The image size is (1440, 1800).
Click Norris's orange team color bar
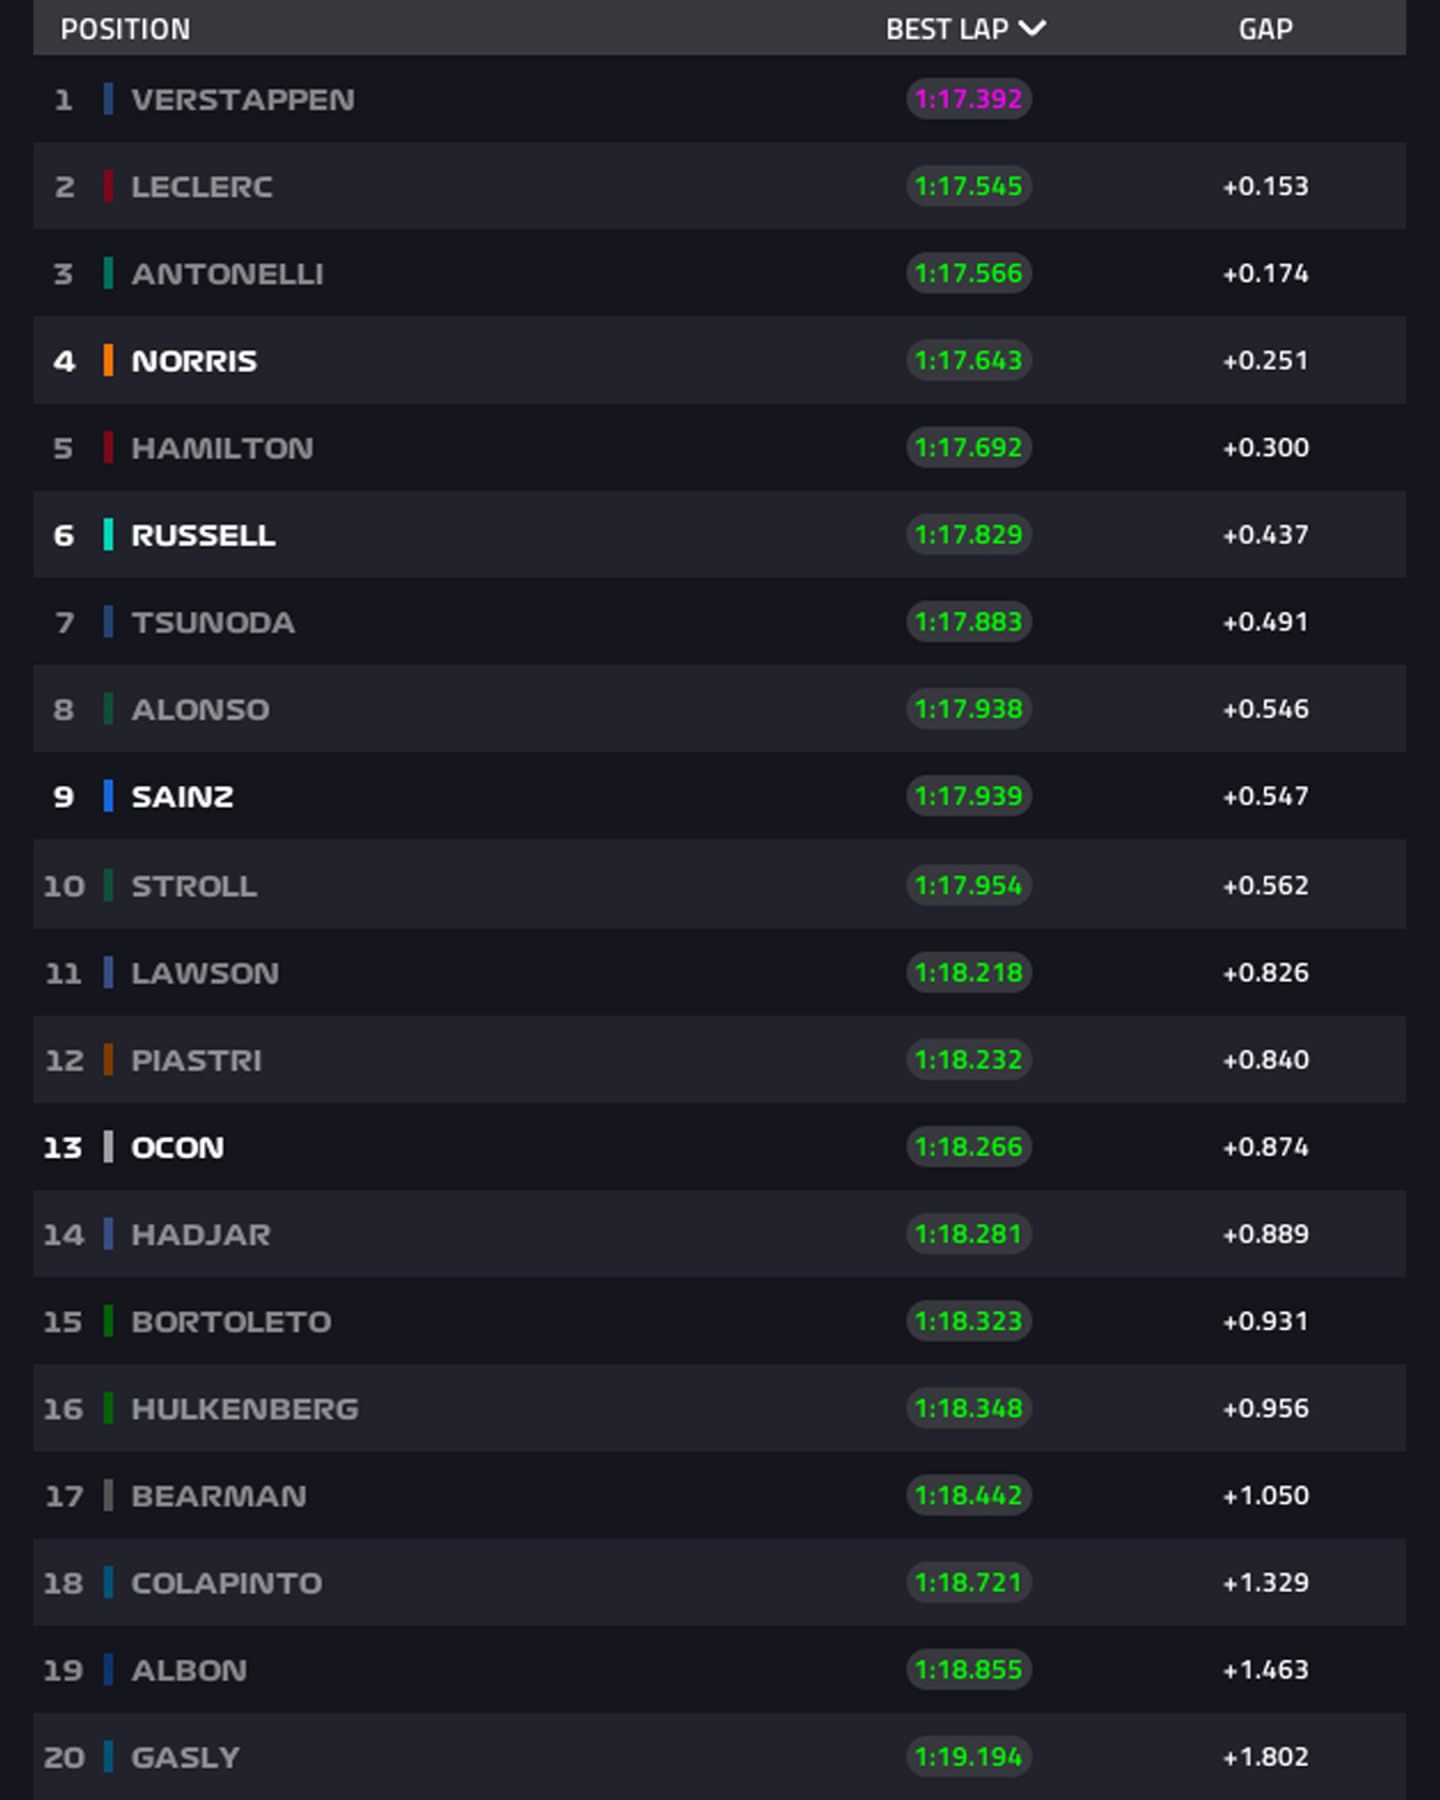[x=108, y=360]
